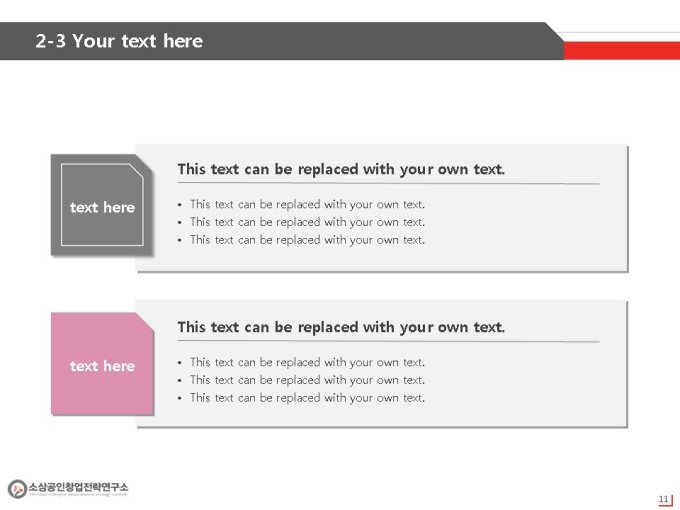Select the divider line under the gray section heading
This screenshot has width=680, height=510.
click(389, 183)
